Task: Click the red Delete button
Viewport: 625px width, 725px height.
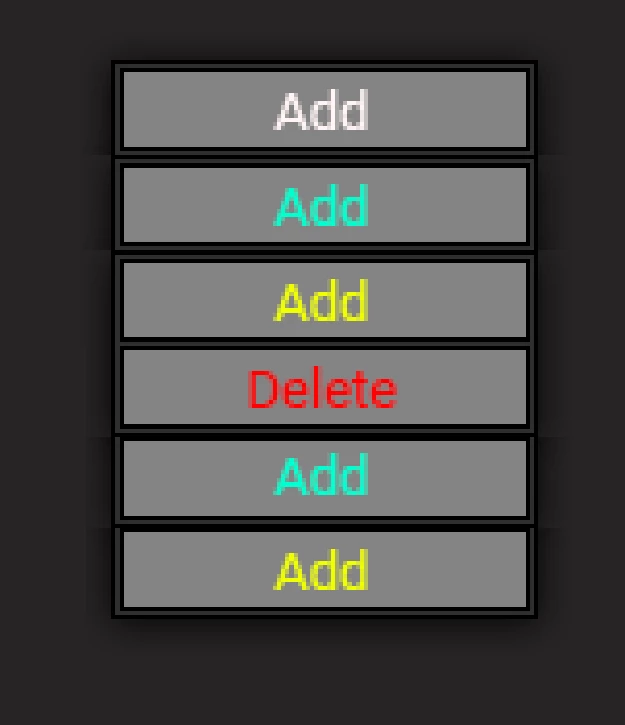Action: (x=325, y=387)
